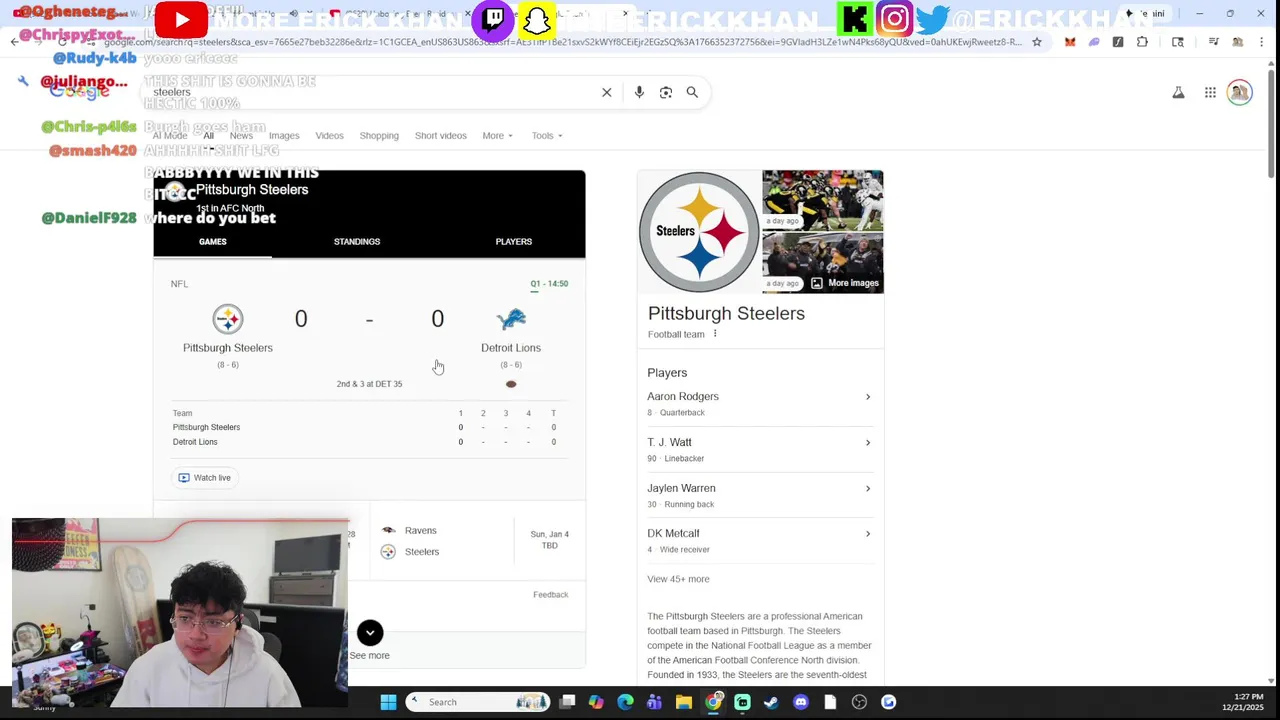This screenshot has width=1280, height=720.
Task: Click View 45+ more players
Action: tap(678, 579)
